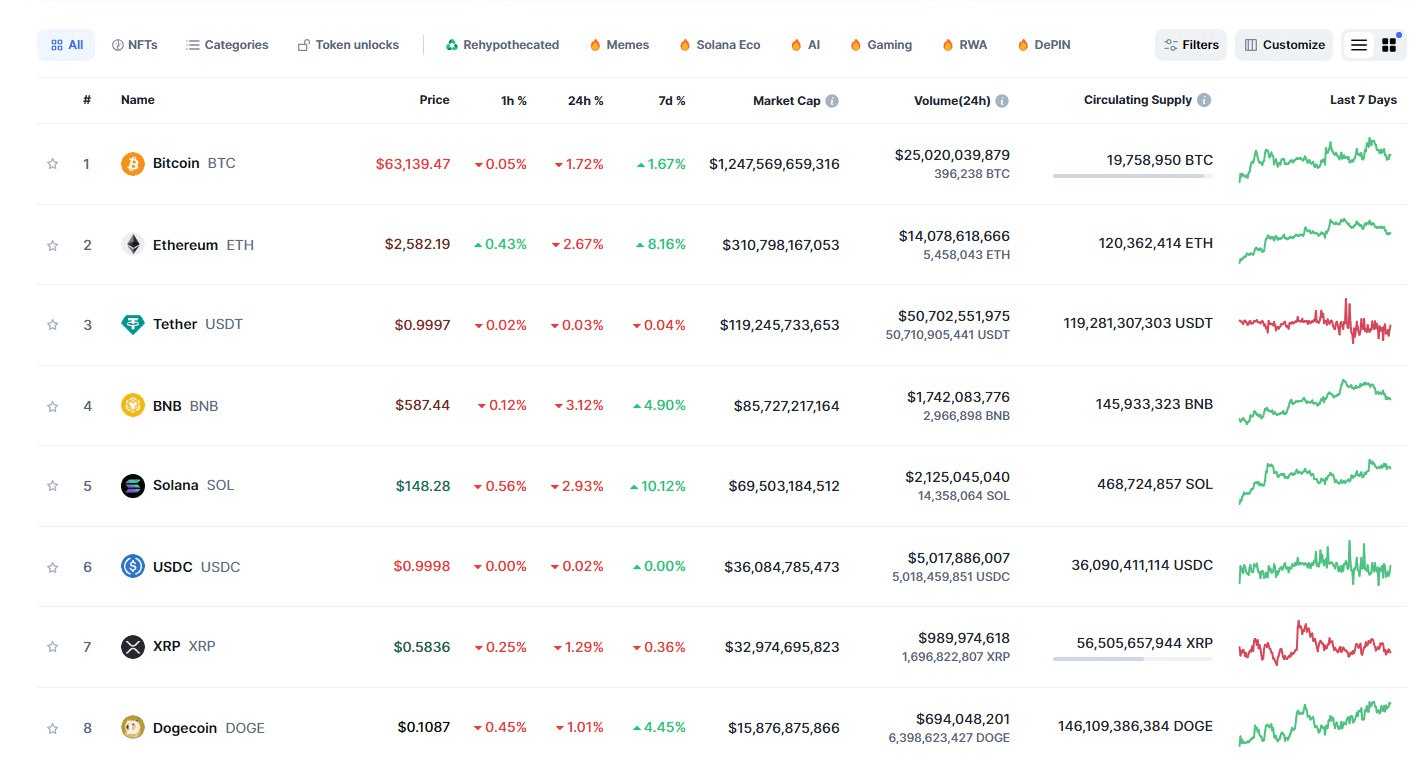
Task: Click USDC circulating supply 36,090,411,114 USDC
Action: pyautogui.click(x=1142, y=565)
